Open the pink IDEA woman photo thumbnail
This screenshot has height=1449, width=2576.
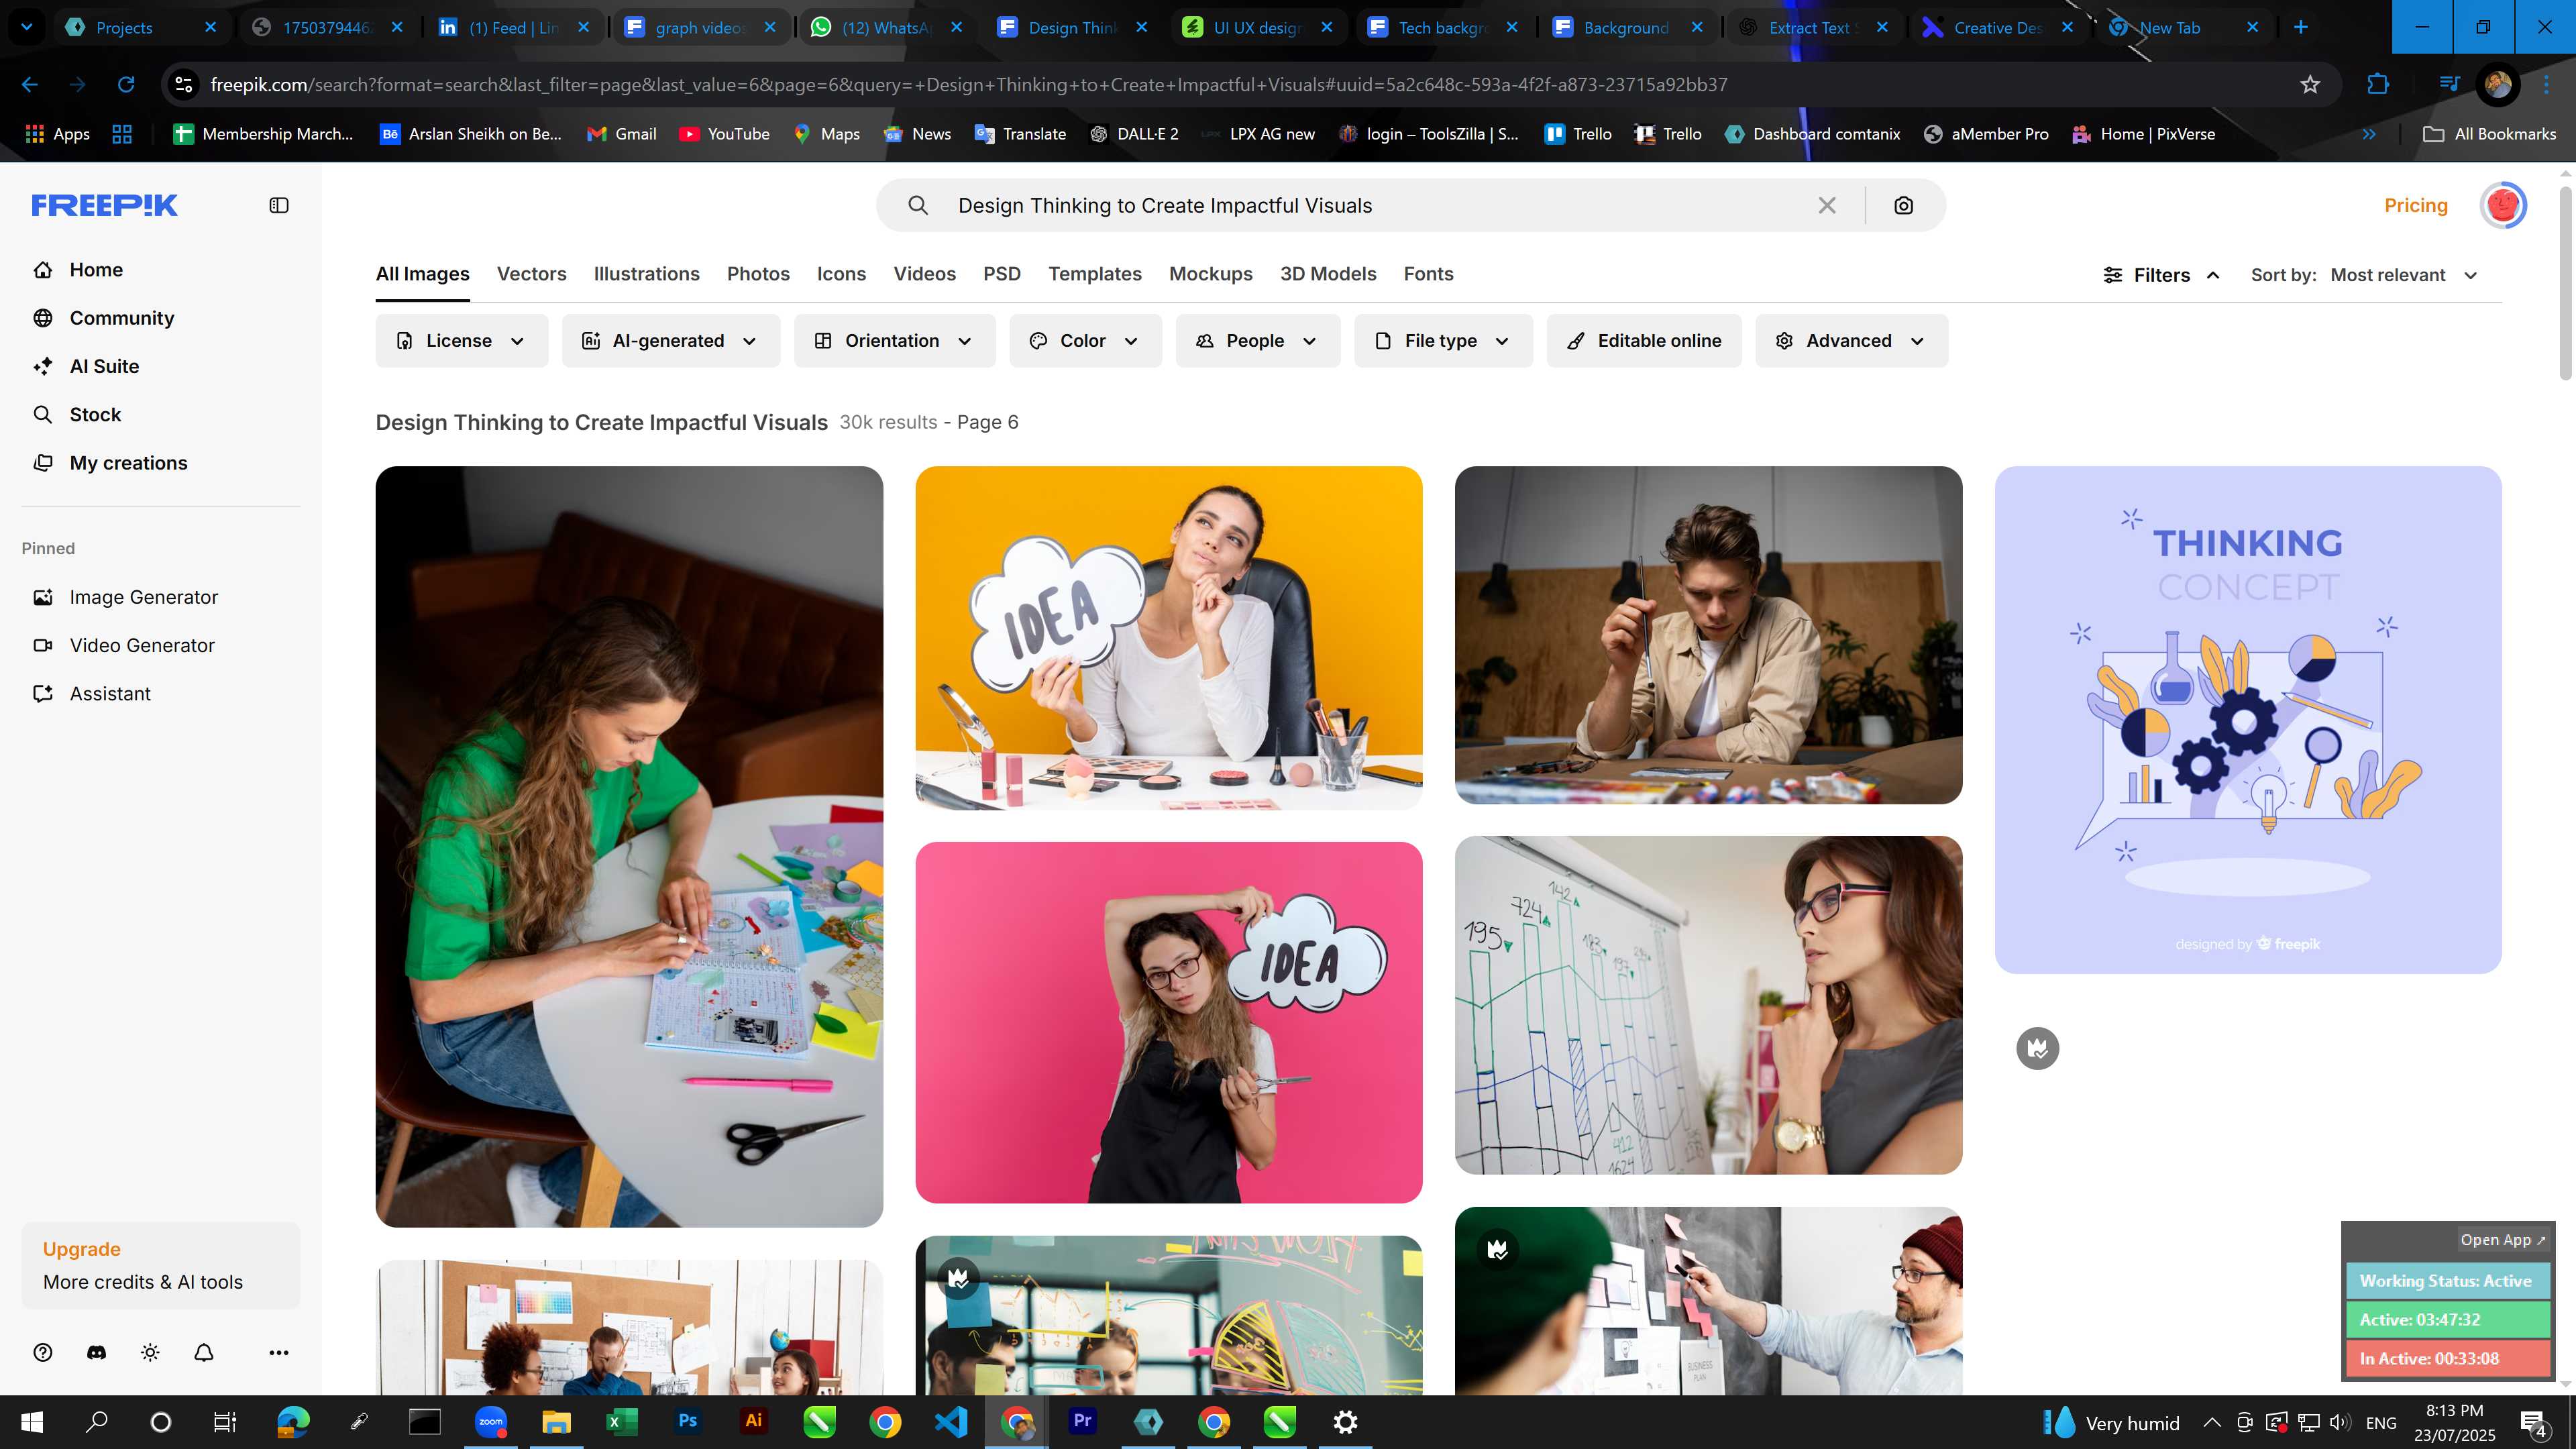click(x=1168, y=1022)
